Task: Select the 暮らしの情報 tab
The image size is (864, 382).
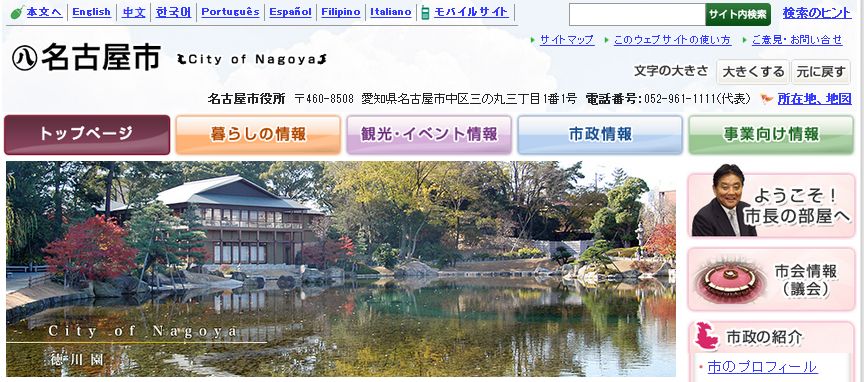Action: [258, 135]
